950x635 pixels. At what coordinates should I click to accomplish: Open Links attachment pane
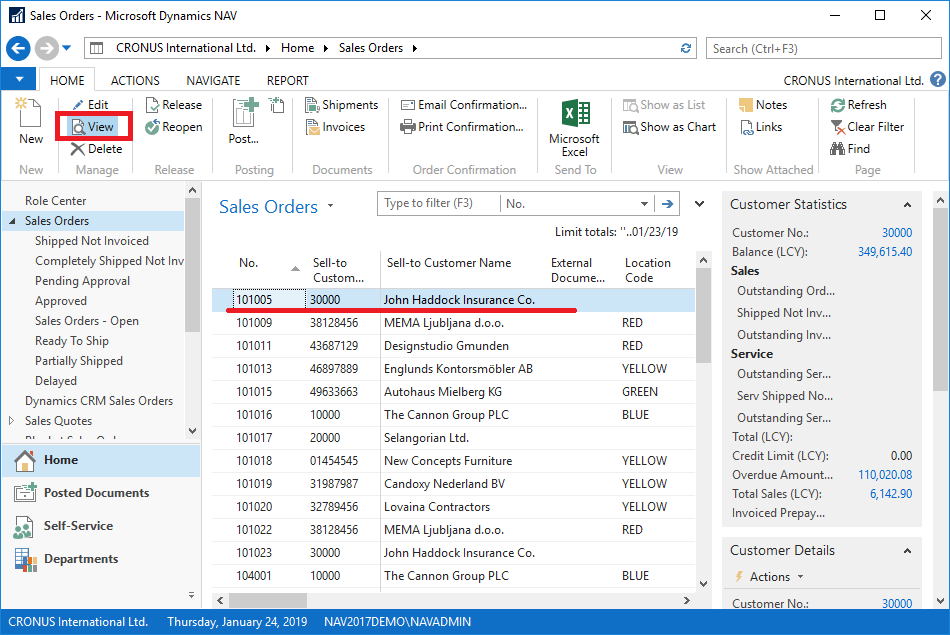760,127
